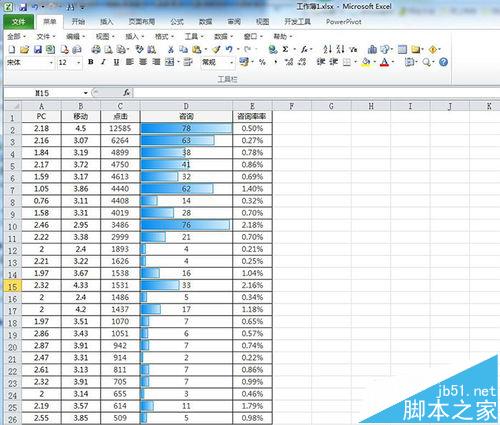Toggle align left
500x425 pixels.
(x=130, y=62)
